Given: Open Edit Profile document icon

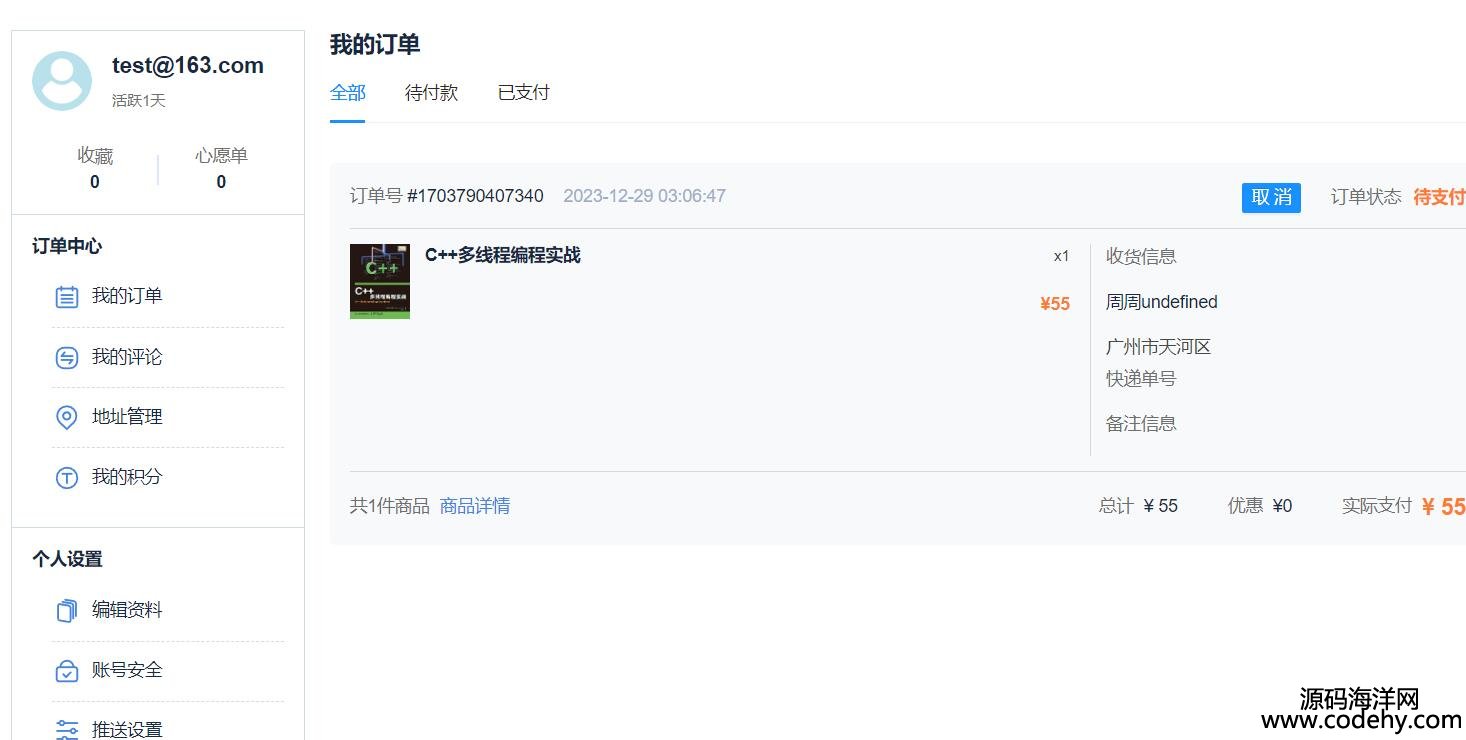Looking at the screenshot, I should [x=67, y=610].
